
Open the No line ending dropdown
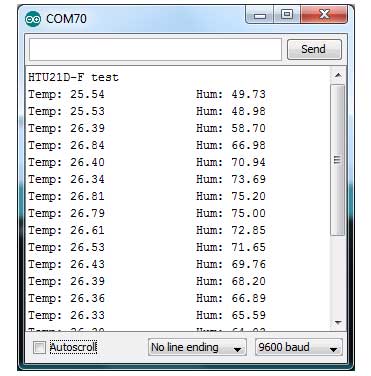coord(197,348)
